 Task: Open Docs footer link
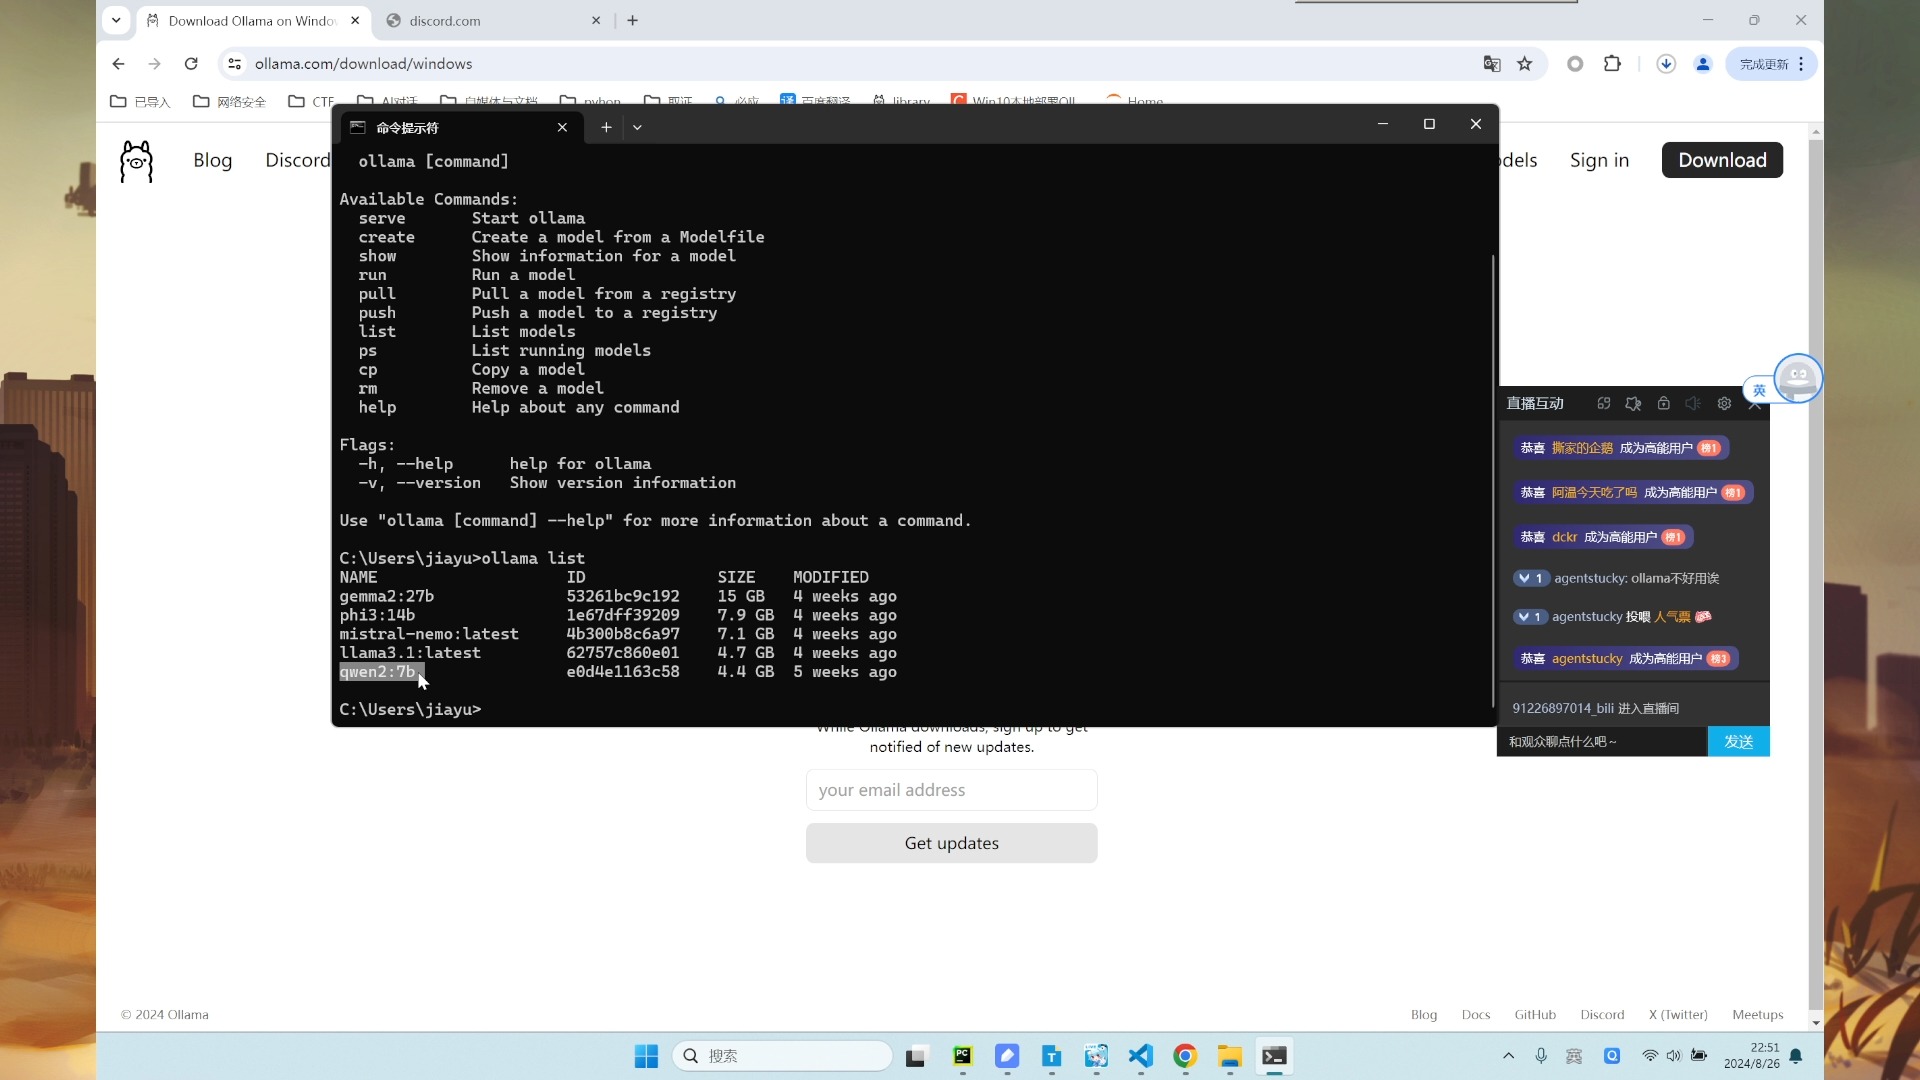[x=1476, y=1015]
